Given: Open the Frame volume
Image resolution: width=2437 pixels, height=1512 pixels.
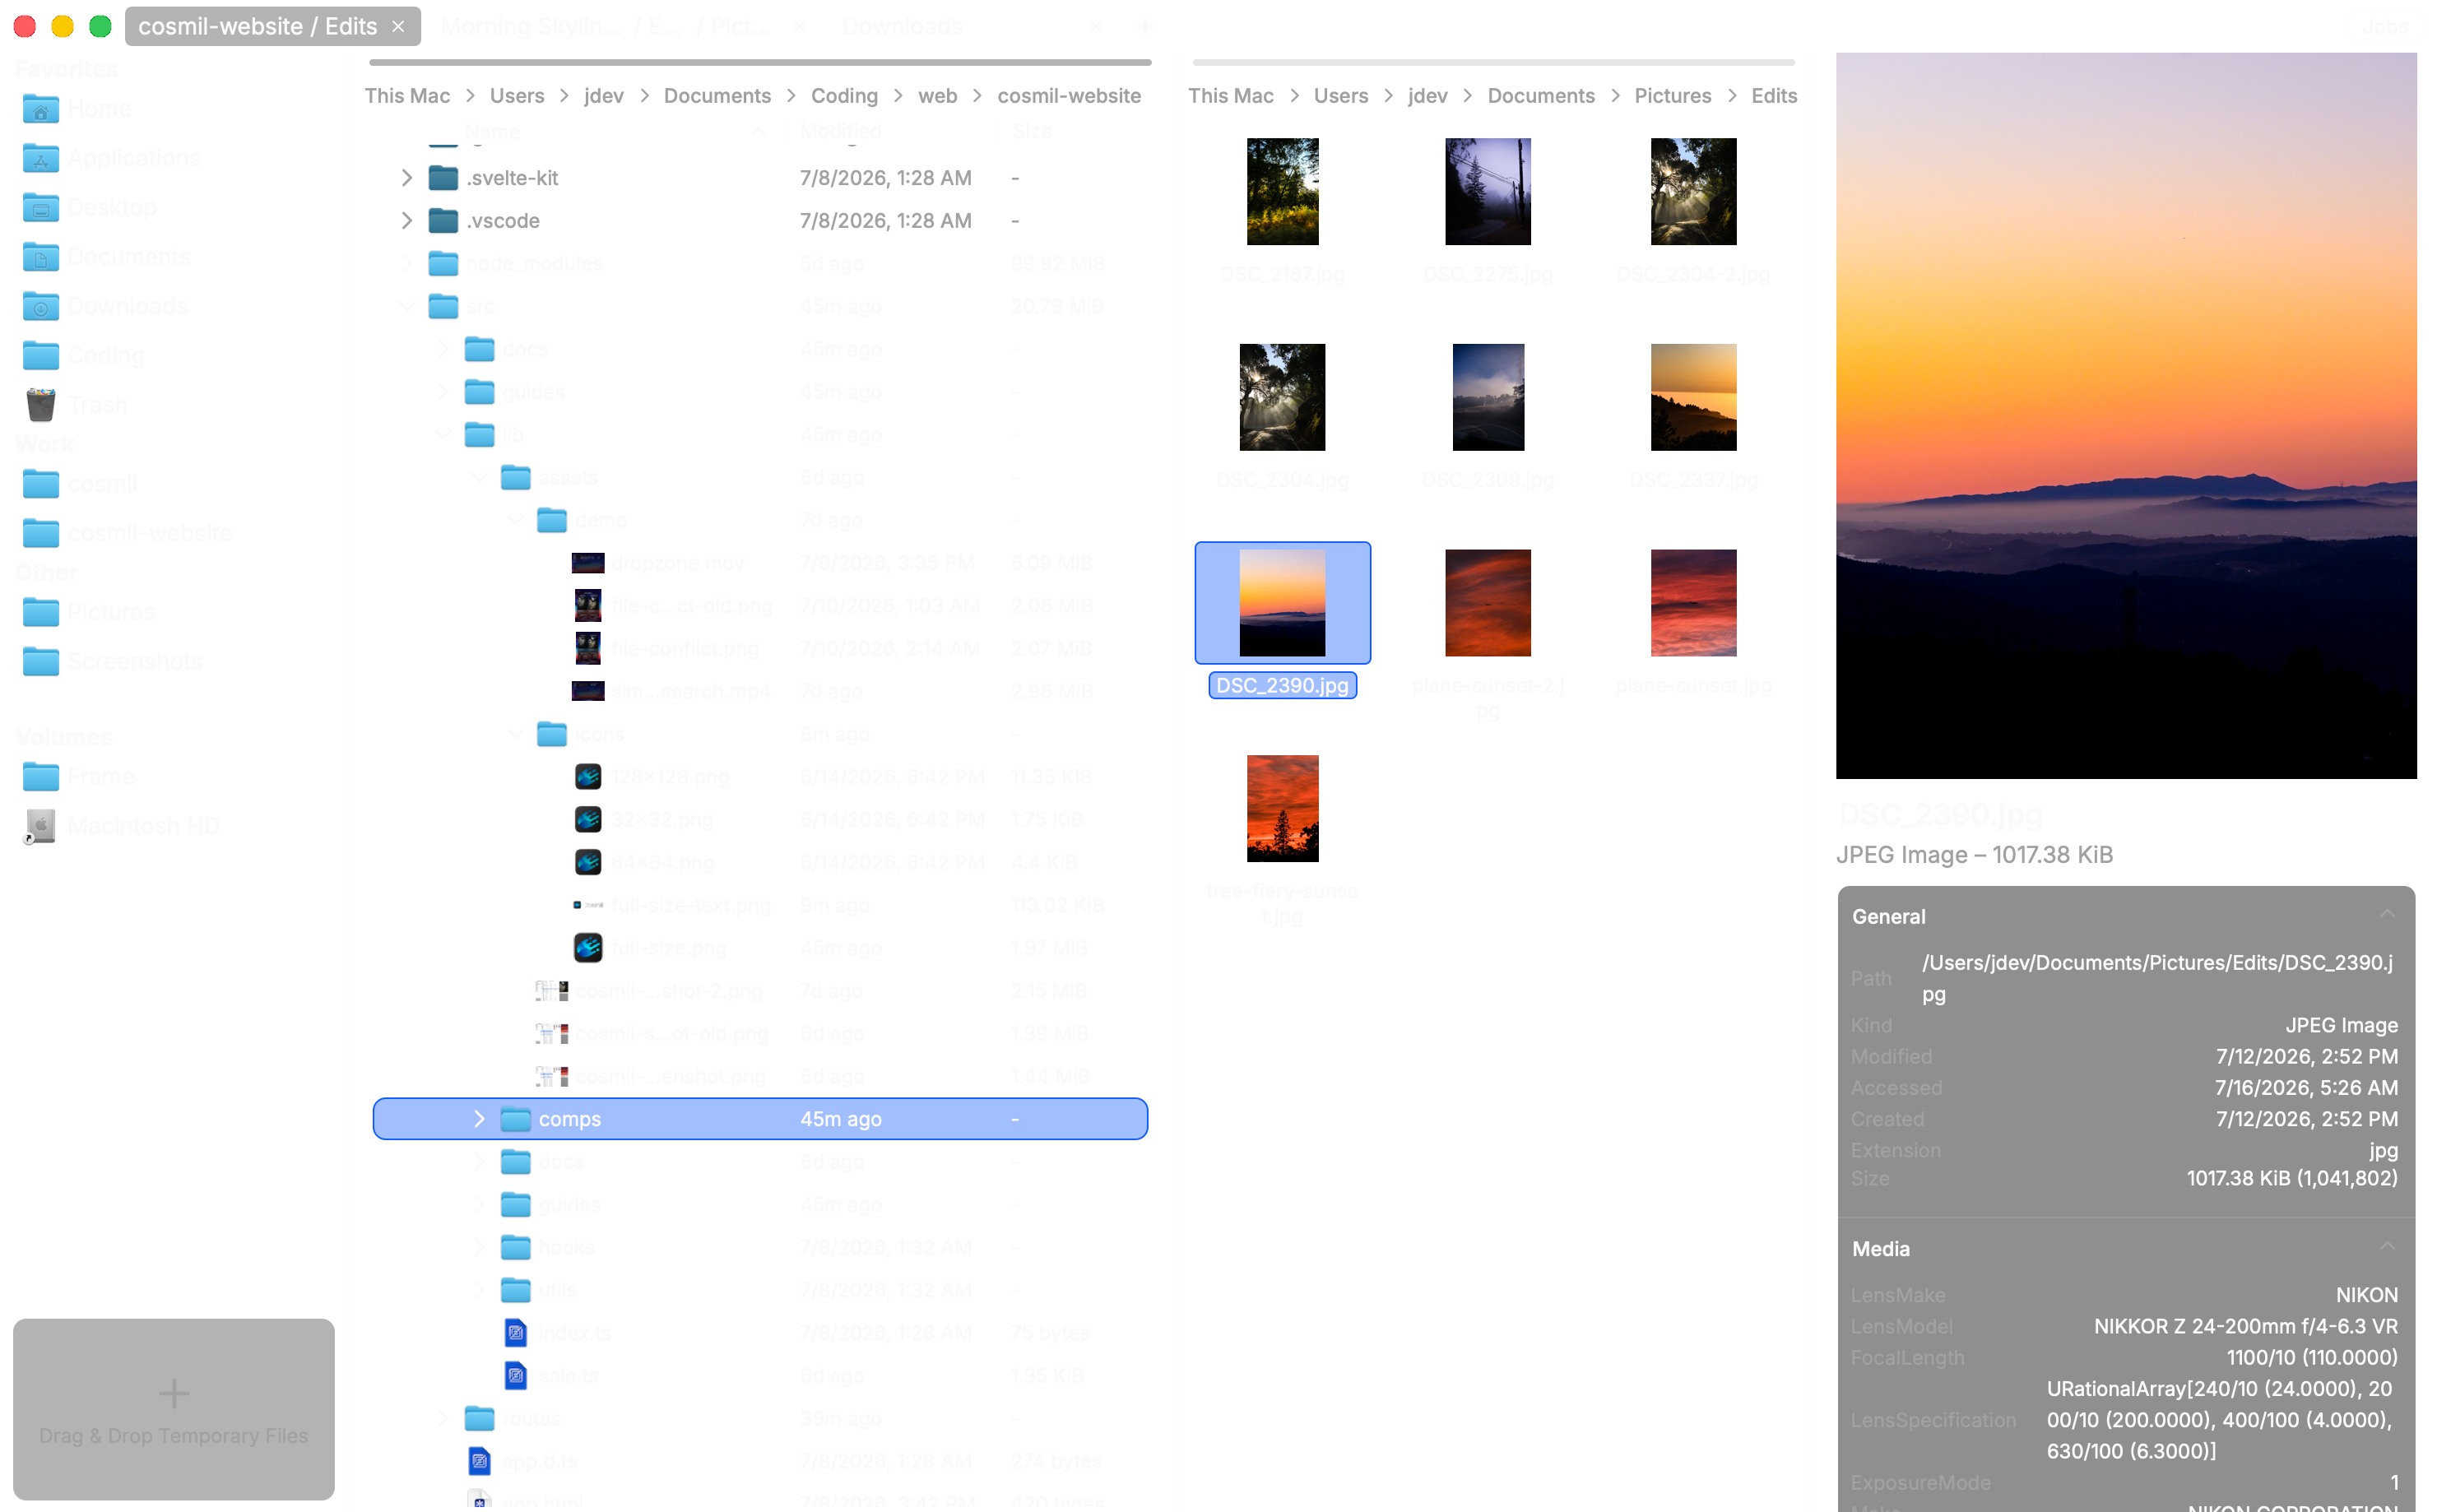Looking at the screenshot, I should [78, 776].
